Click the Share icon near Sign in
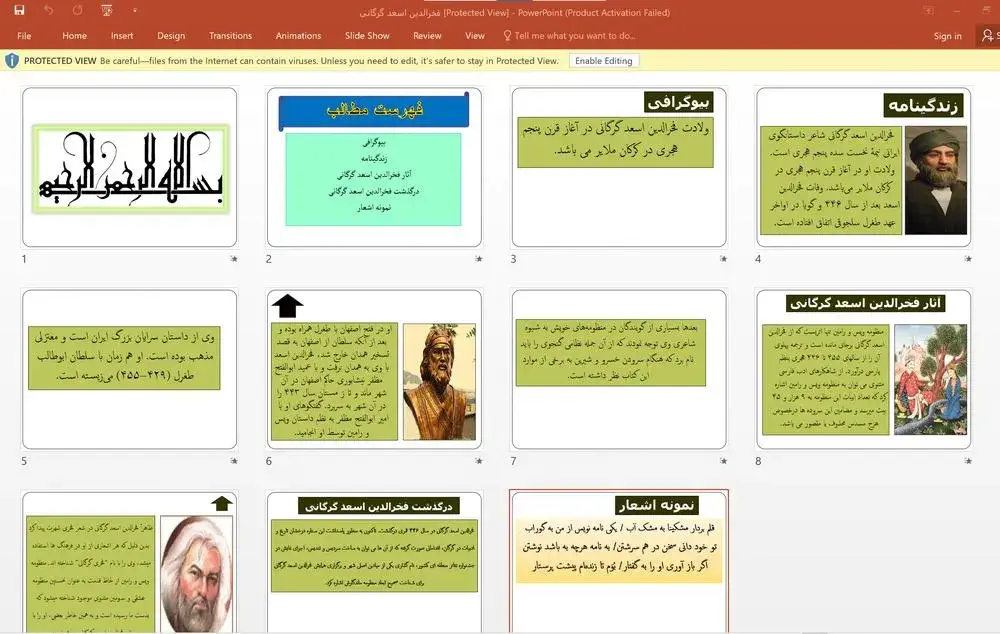1000x634 pixels. point(990,35)
